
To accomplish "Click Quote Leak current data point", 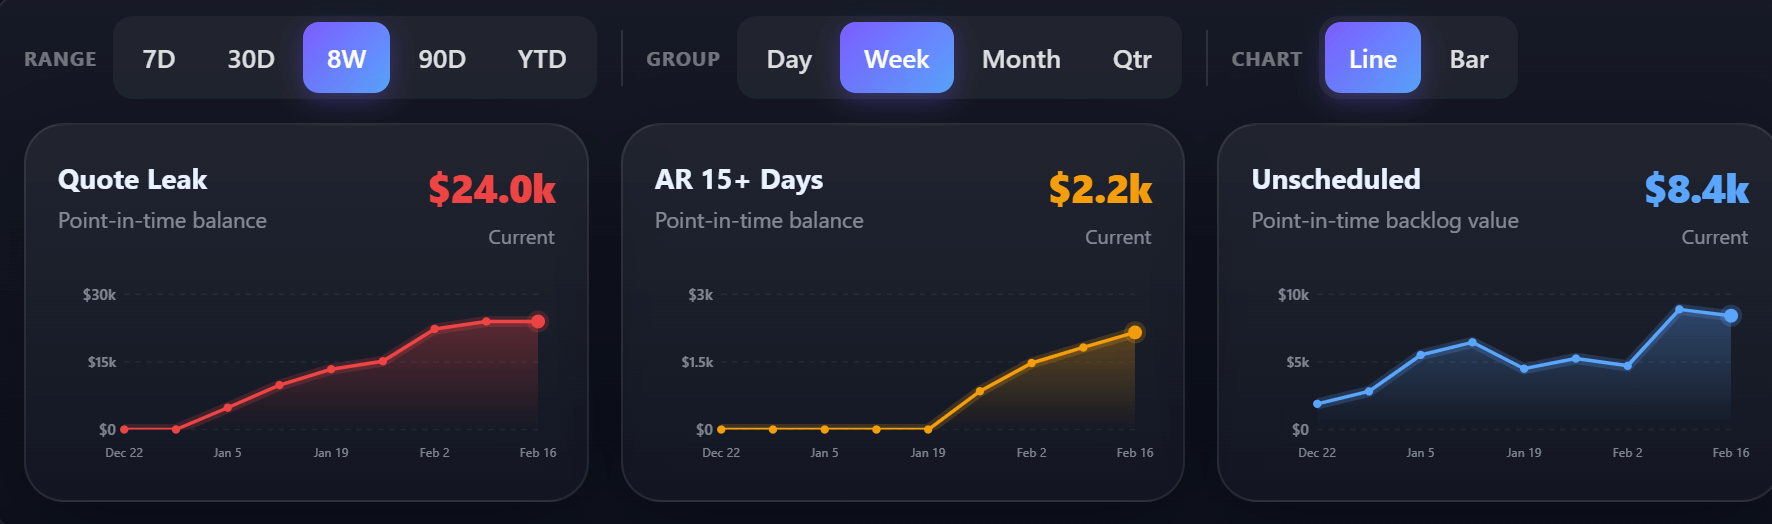I will tap(538, 321).
